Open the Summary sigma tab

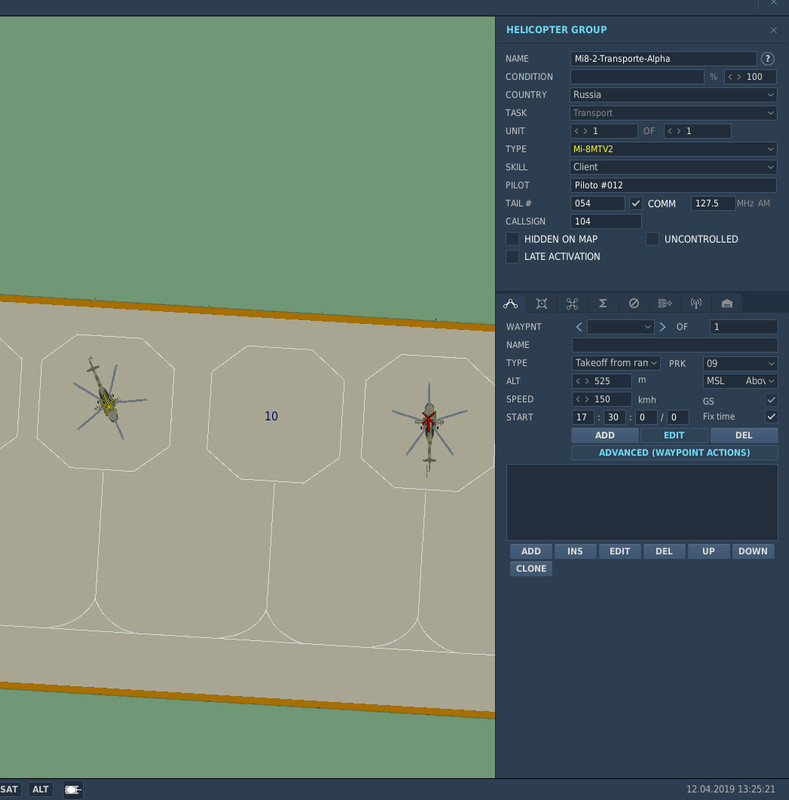coord(603,304)
